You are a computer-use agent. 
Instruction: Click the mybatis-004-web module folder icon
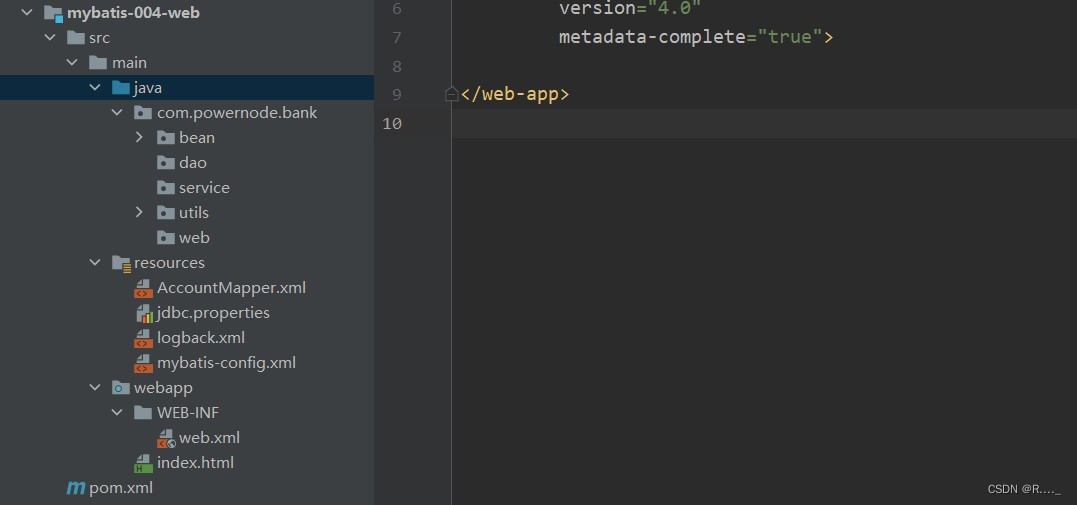coord(53,12)
